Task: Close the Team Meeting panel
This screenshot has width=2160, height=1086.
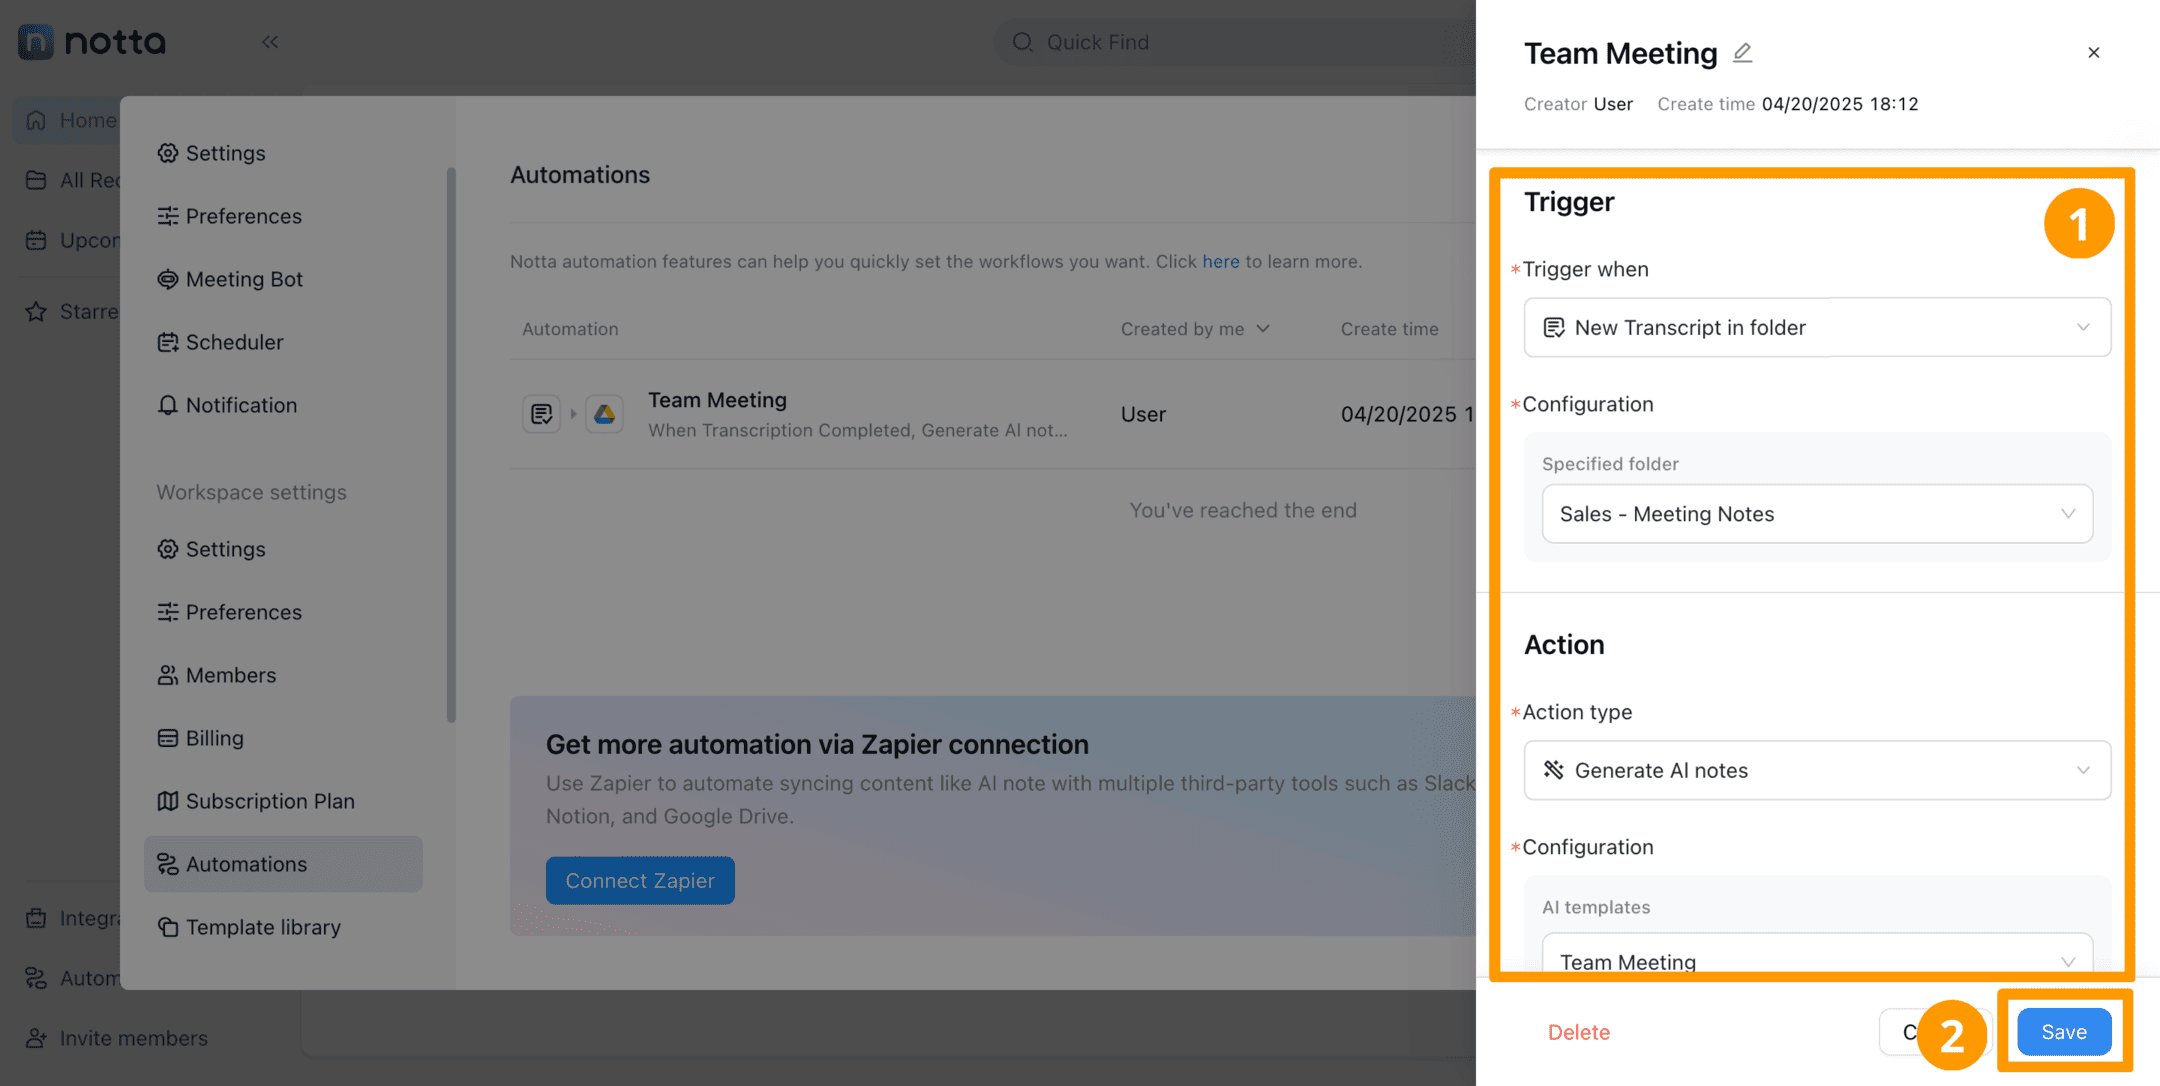Action: [2094, 52]
